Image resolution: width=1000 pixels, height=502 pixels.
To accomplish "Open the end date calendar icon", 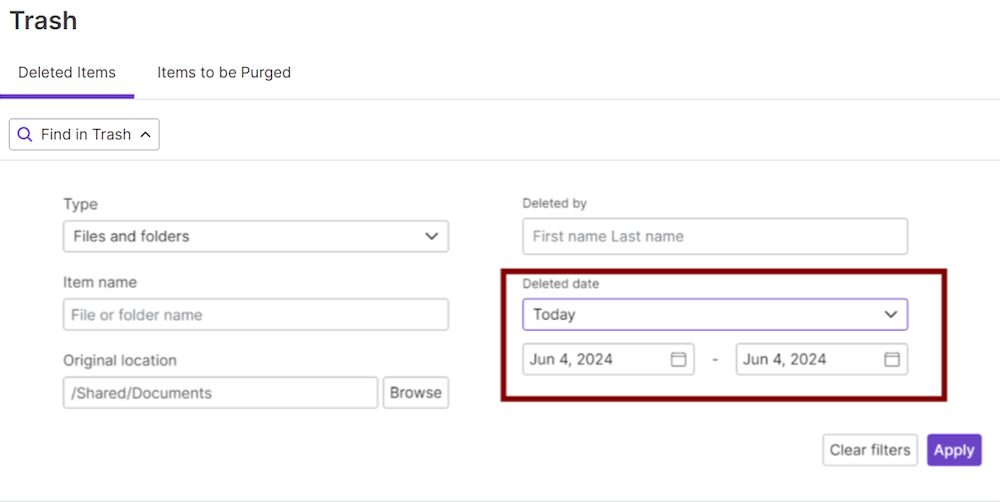I will click(892, 360).
